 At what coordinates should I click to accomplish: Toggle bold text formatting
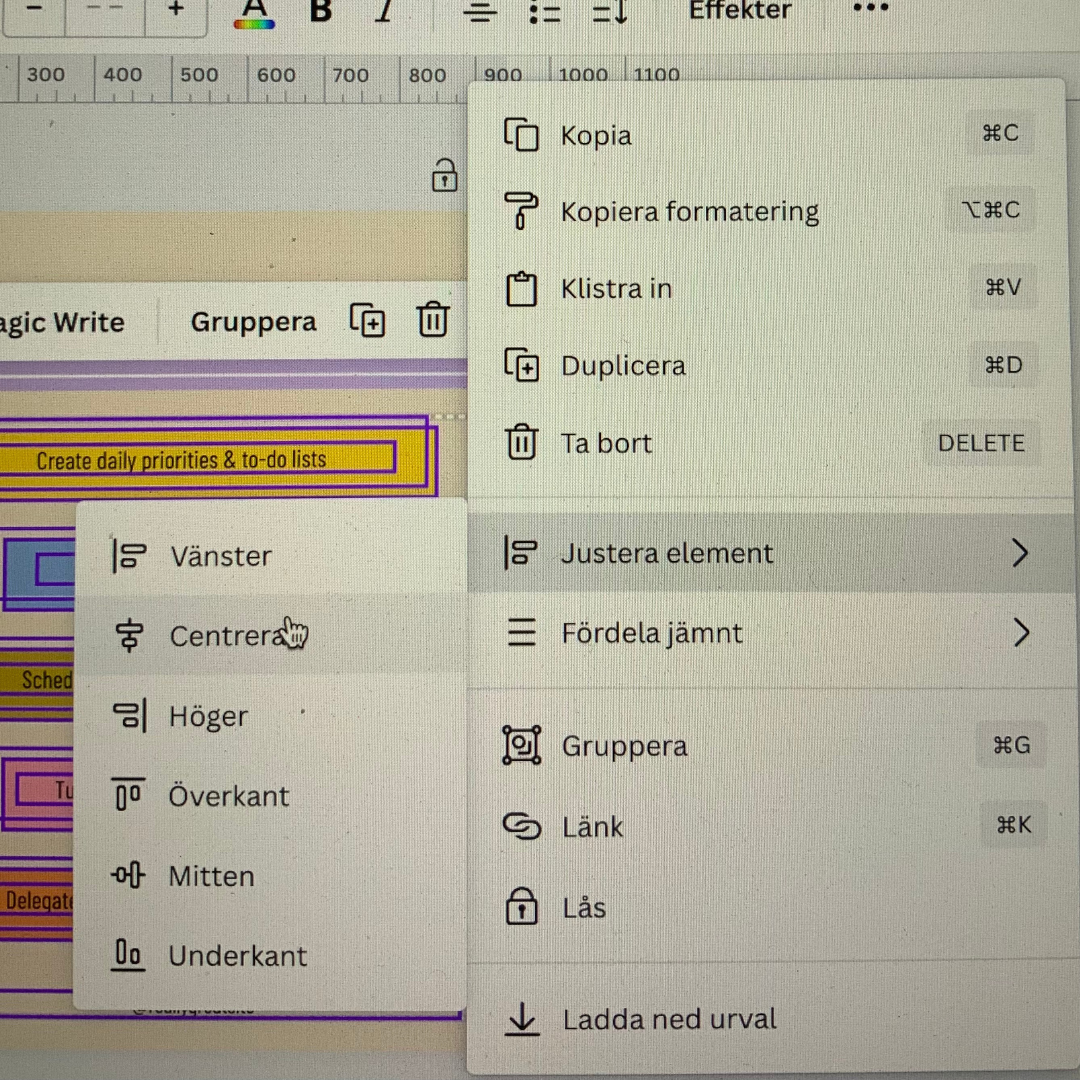coord(320,11)
